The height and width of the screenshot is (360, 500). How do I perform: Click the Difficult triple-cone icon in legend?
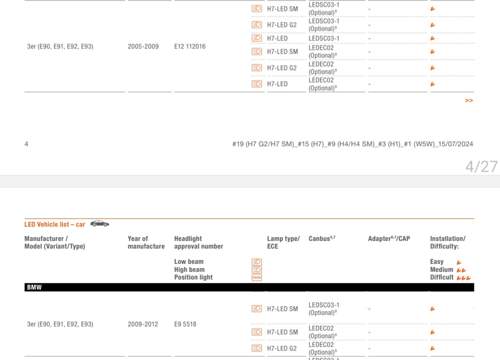[464, 278]
